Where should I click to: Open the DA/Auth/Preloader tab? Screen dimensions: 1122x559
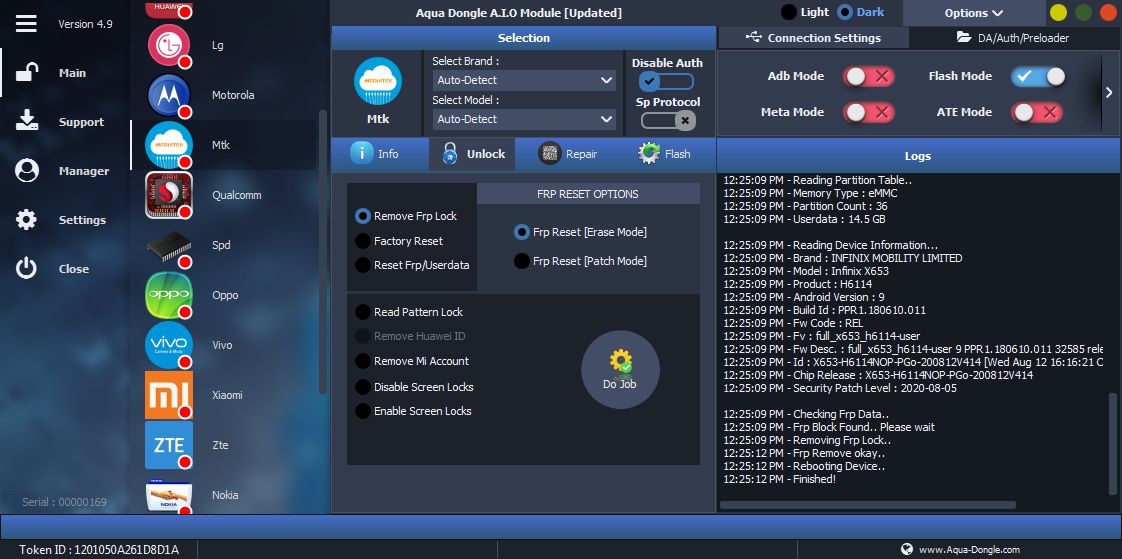pyautogui.click(x=1013, y=38)
